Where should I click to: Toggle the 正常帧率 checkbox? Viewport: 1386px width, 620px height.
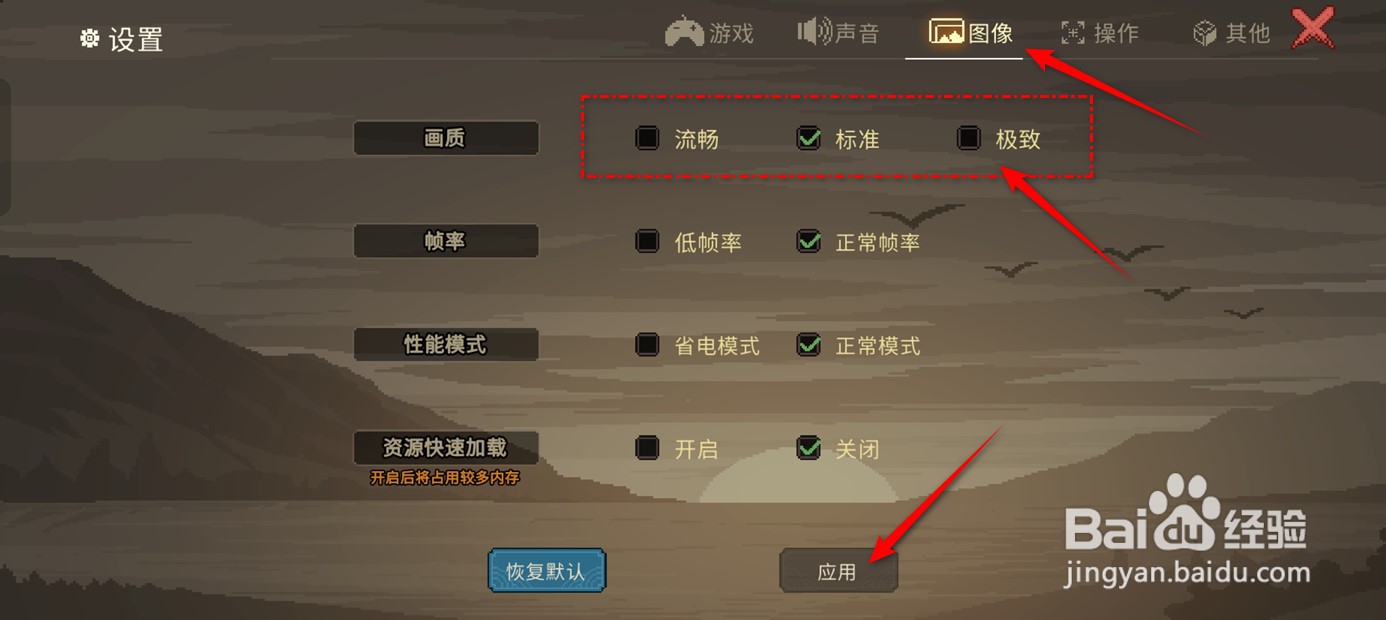tap(809, 241)
